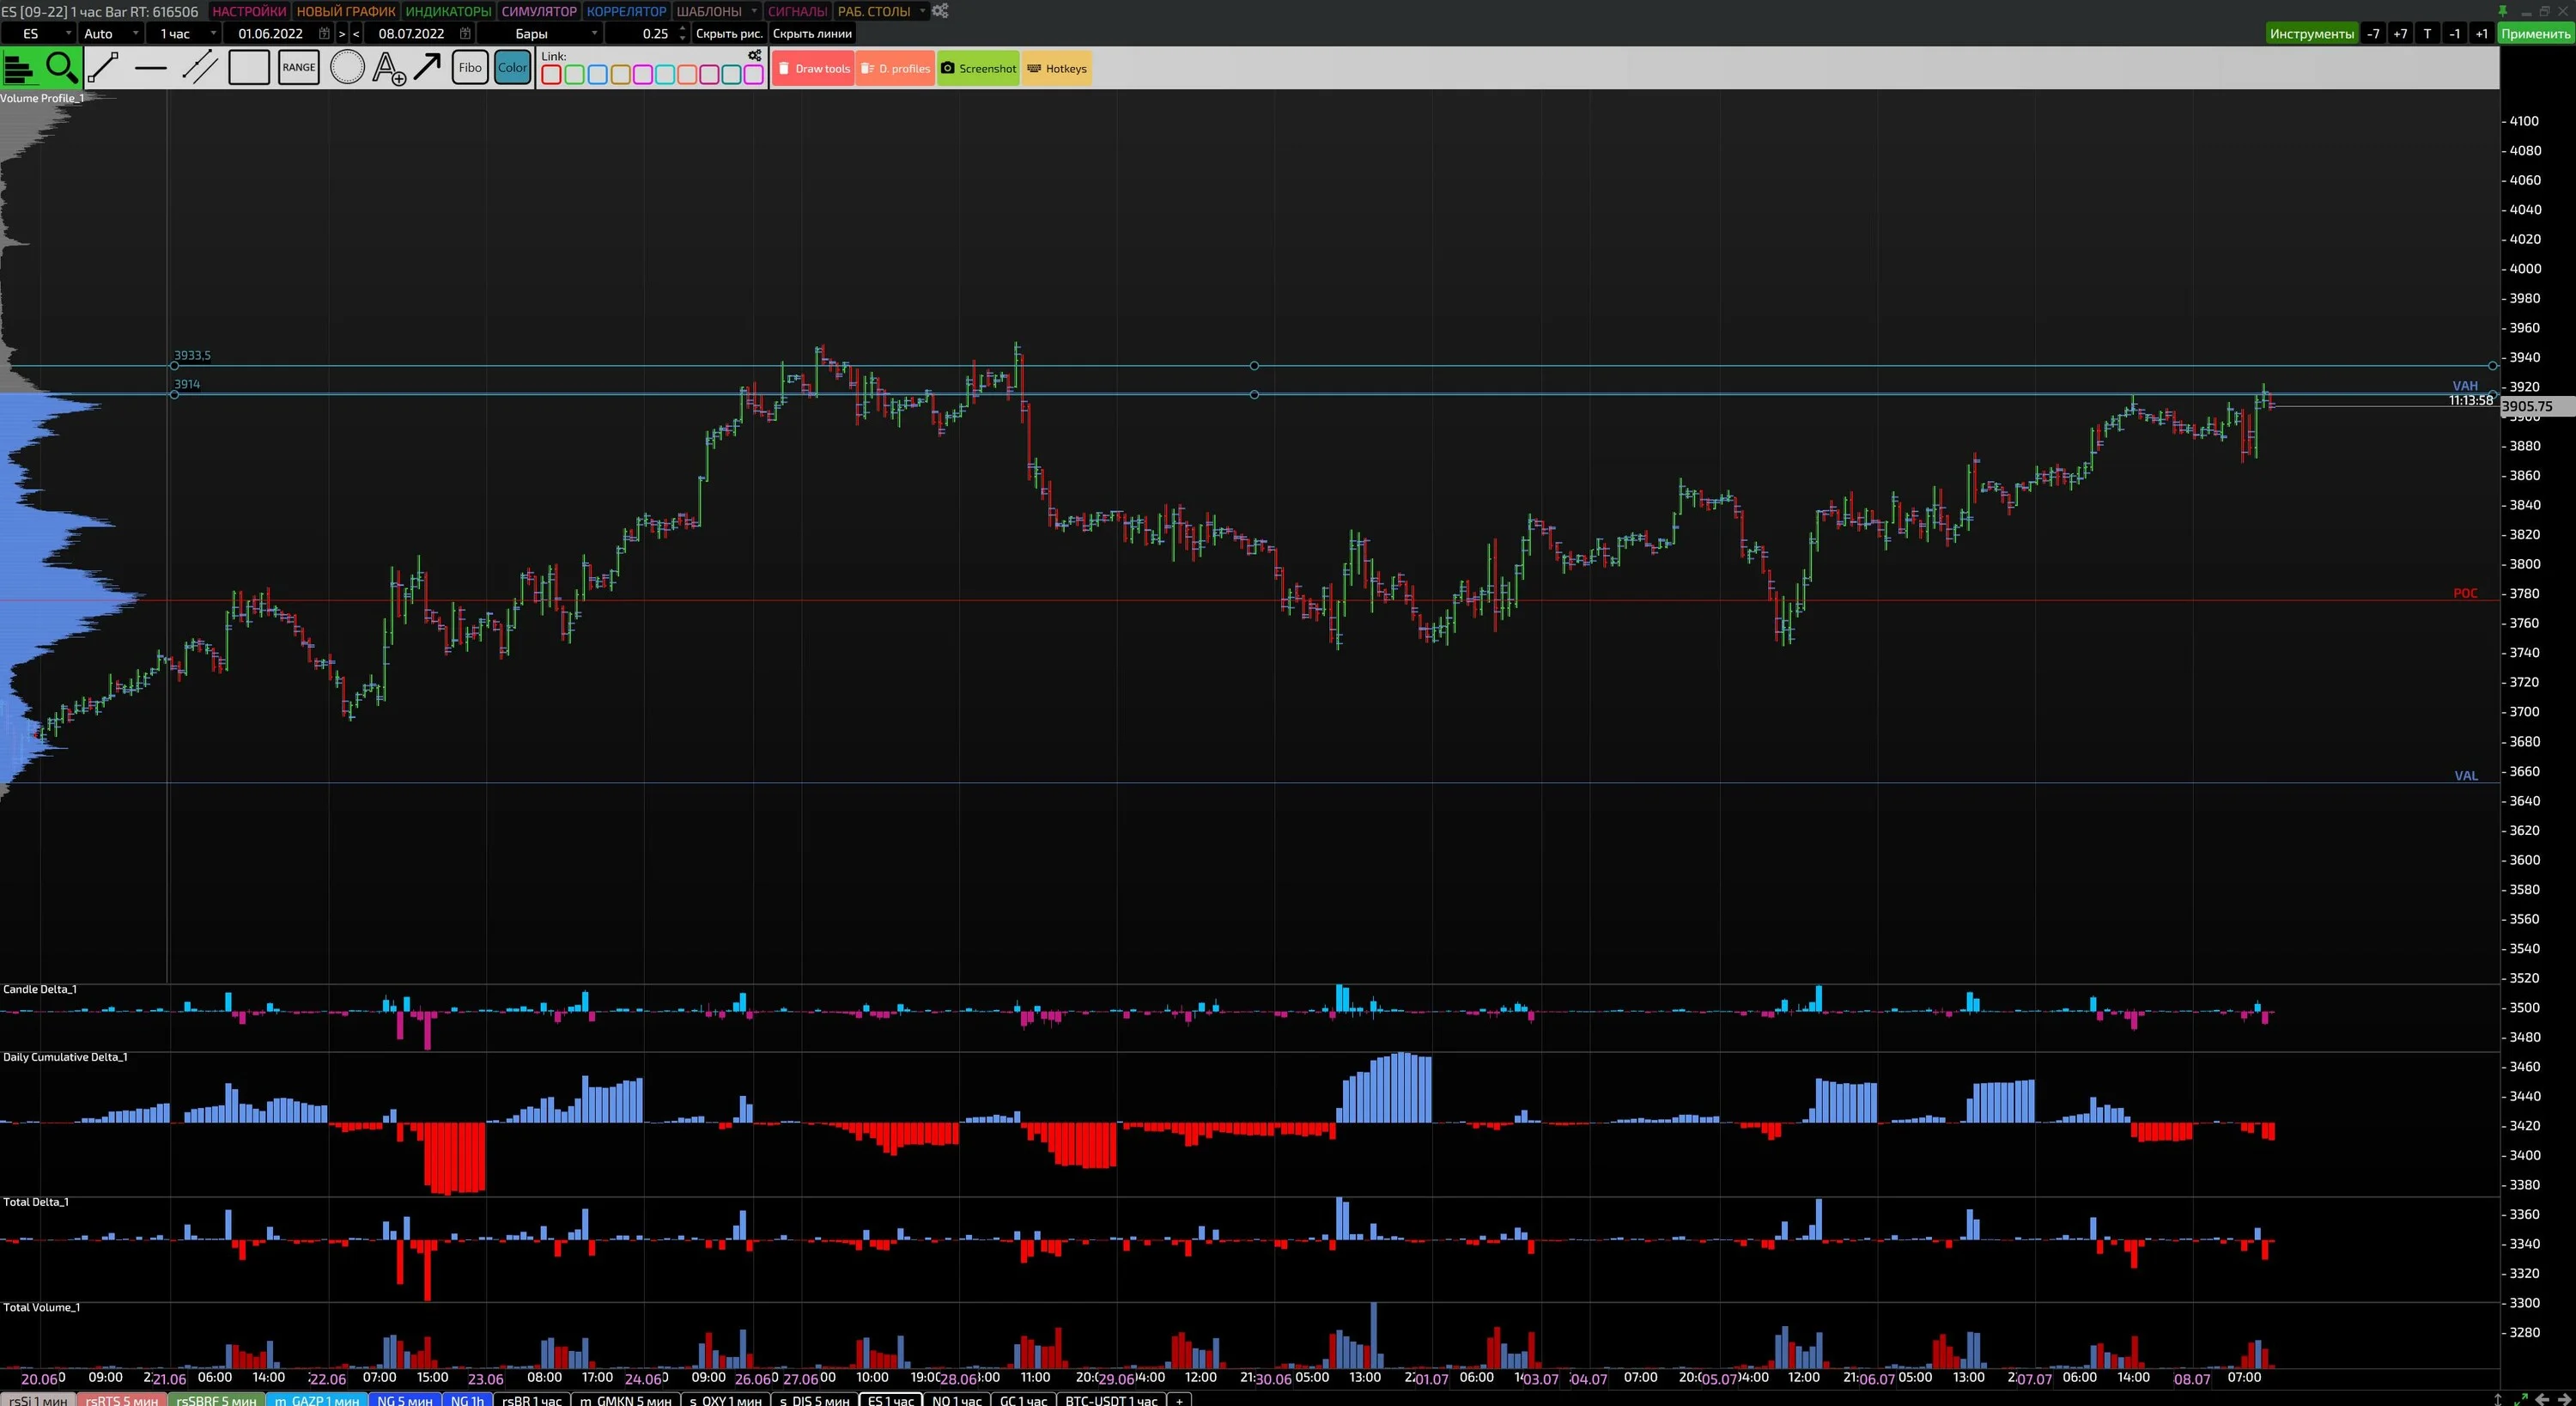The width and height of the screenshot is (2576, 1406).
Task: Select the arrow drawing tool
Action: click(427, 68)
